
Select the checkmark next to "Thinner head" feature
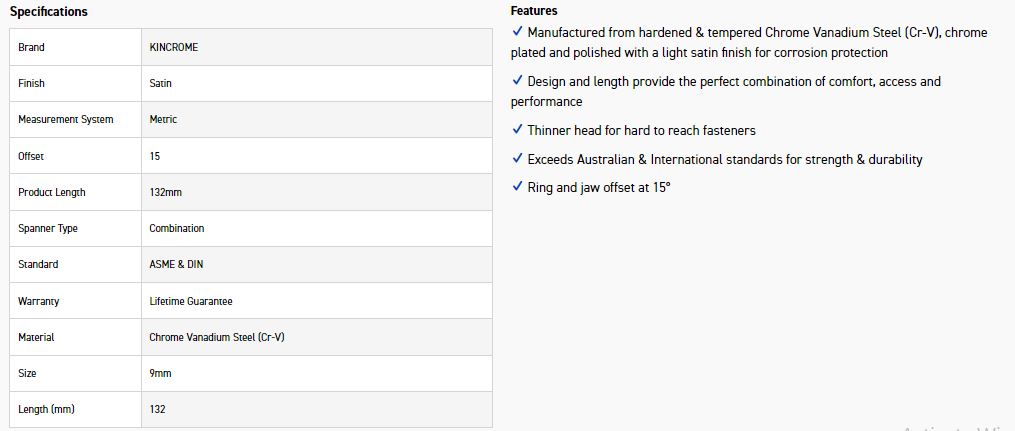click(x=517, y=130)
